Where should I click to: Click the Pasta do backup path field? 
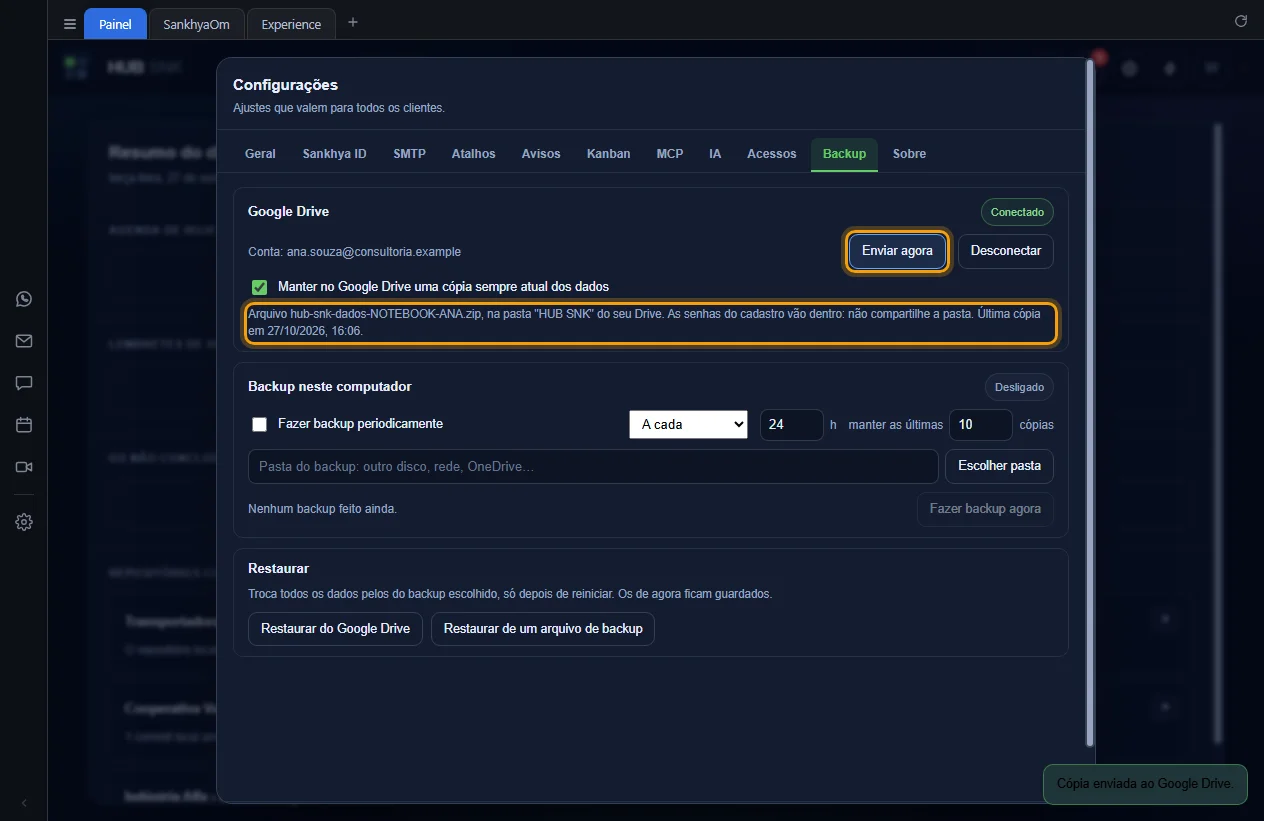coord(593,466)
